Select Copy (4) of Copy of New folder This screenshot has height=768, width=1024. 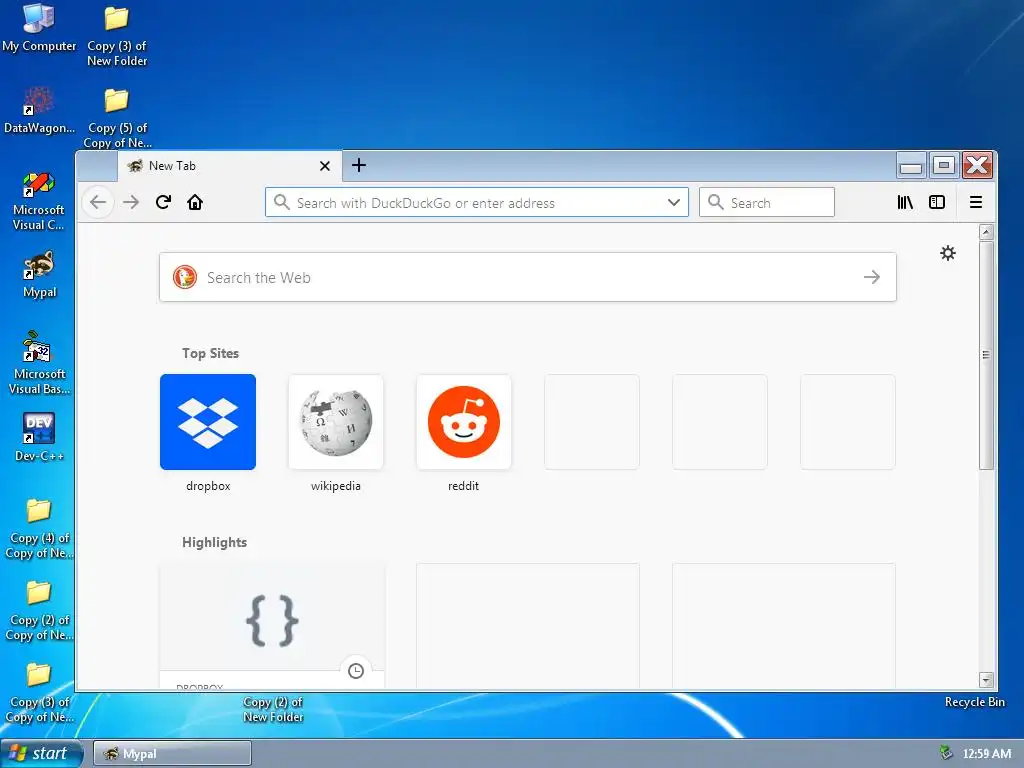point(39,528)
